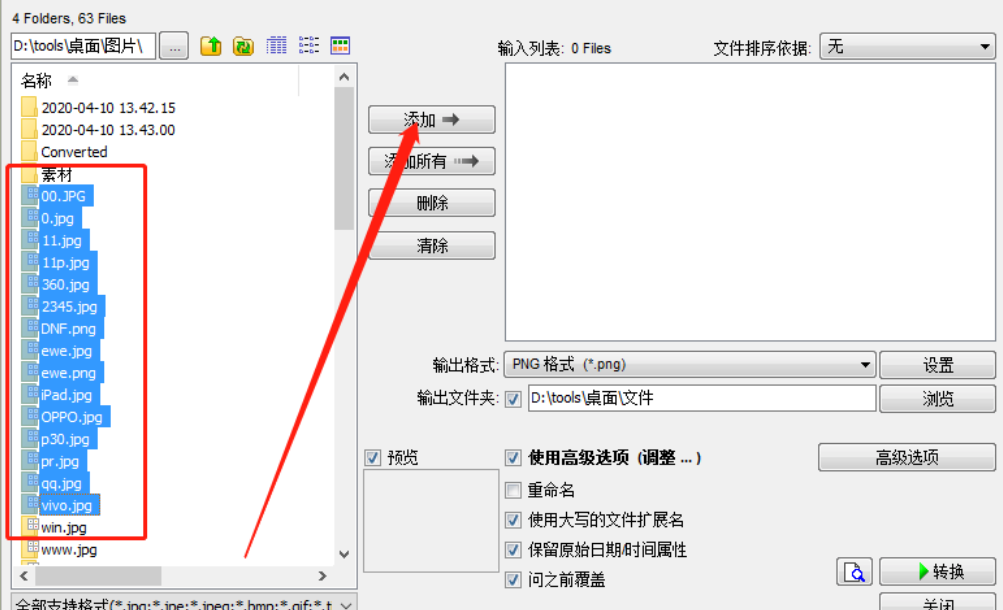This screenshot has height=610, width=1003.
Task: Click the file list horizontal scrollbar thumb
Action: 98,576
